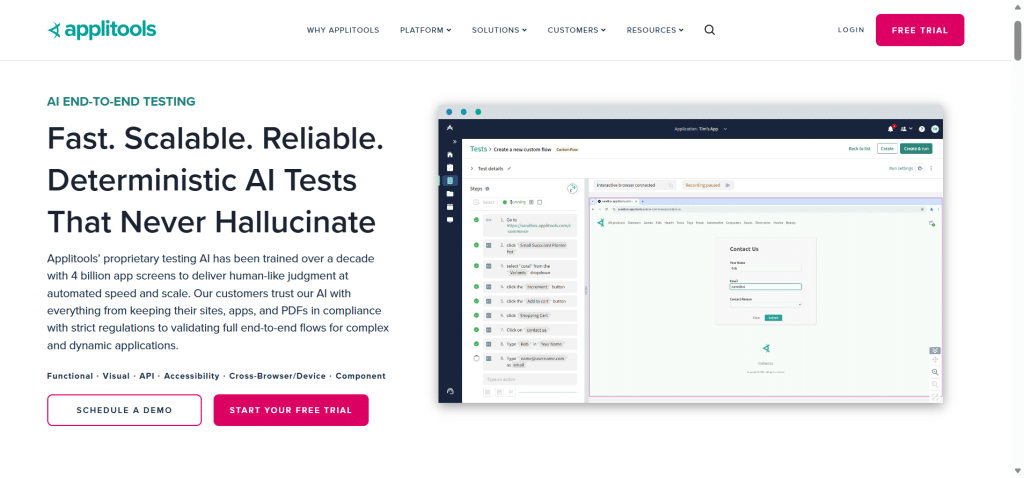
Task: Click the gauge icon at the demo sidebar bottom
Action: [x=450, y=391]
